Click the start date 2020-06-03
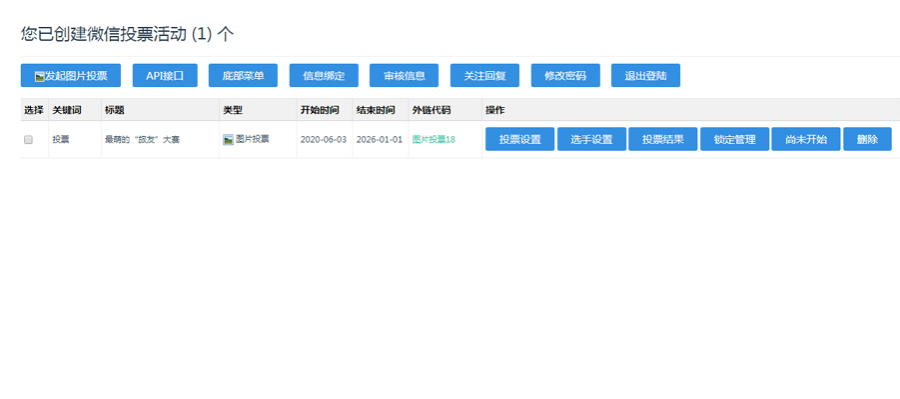 (x=324, y=140)
